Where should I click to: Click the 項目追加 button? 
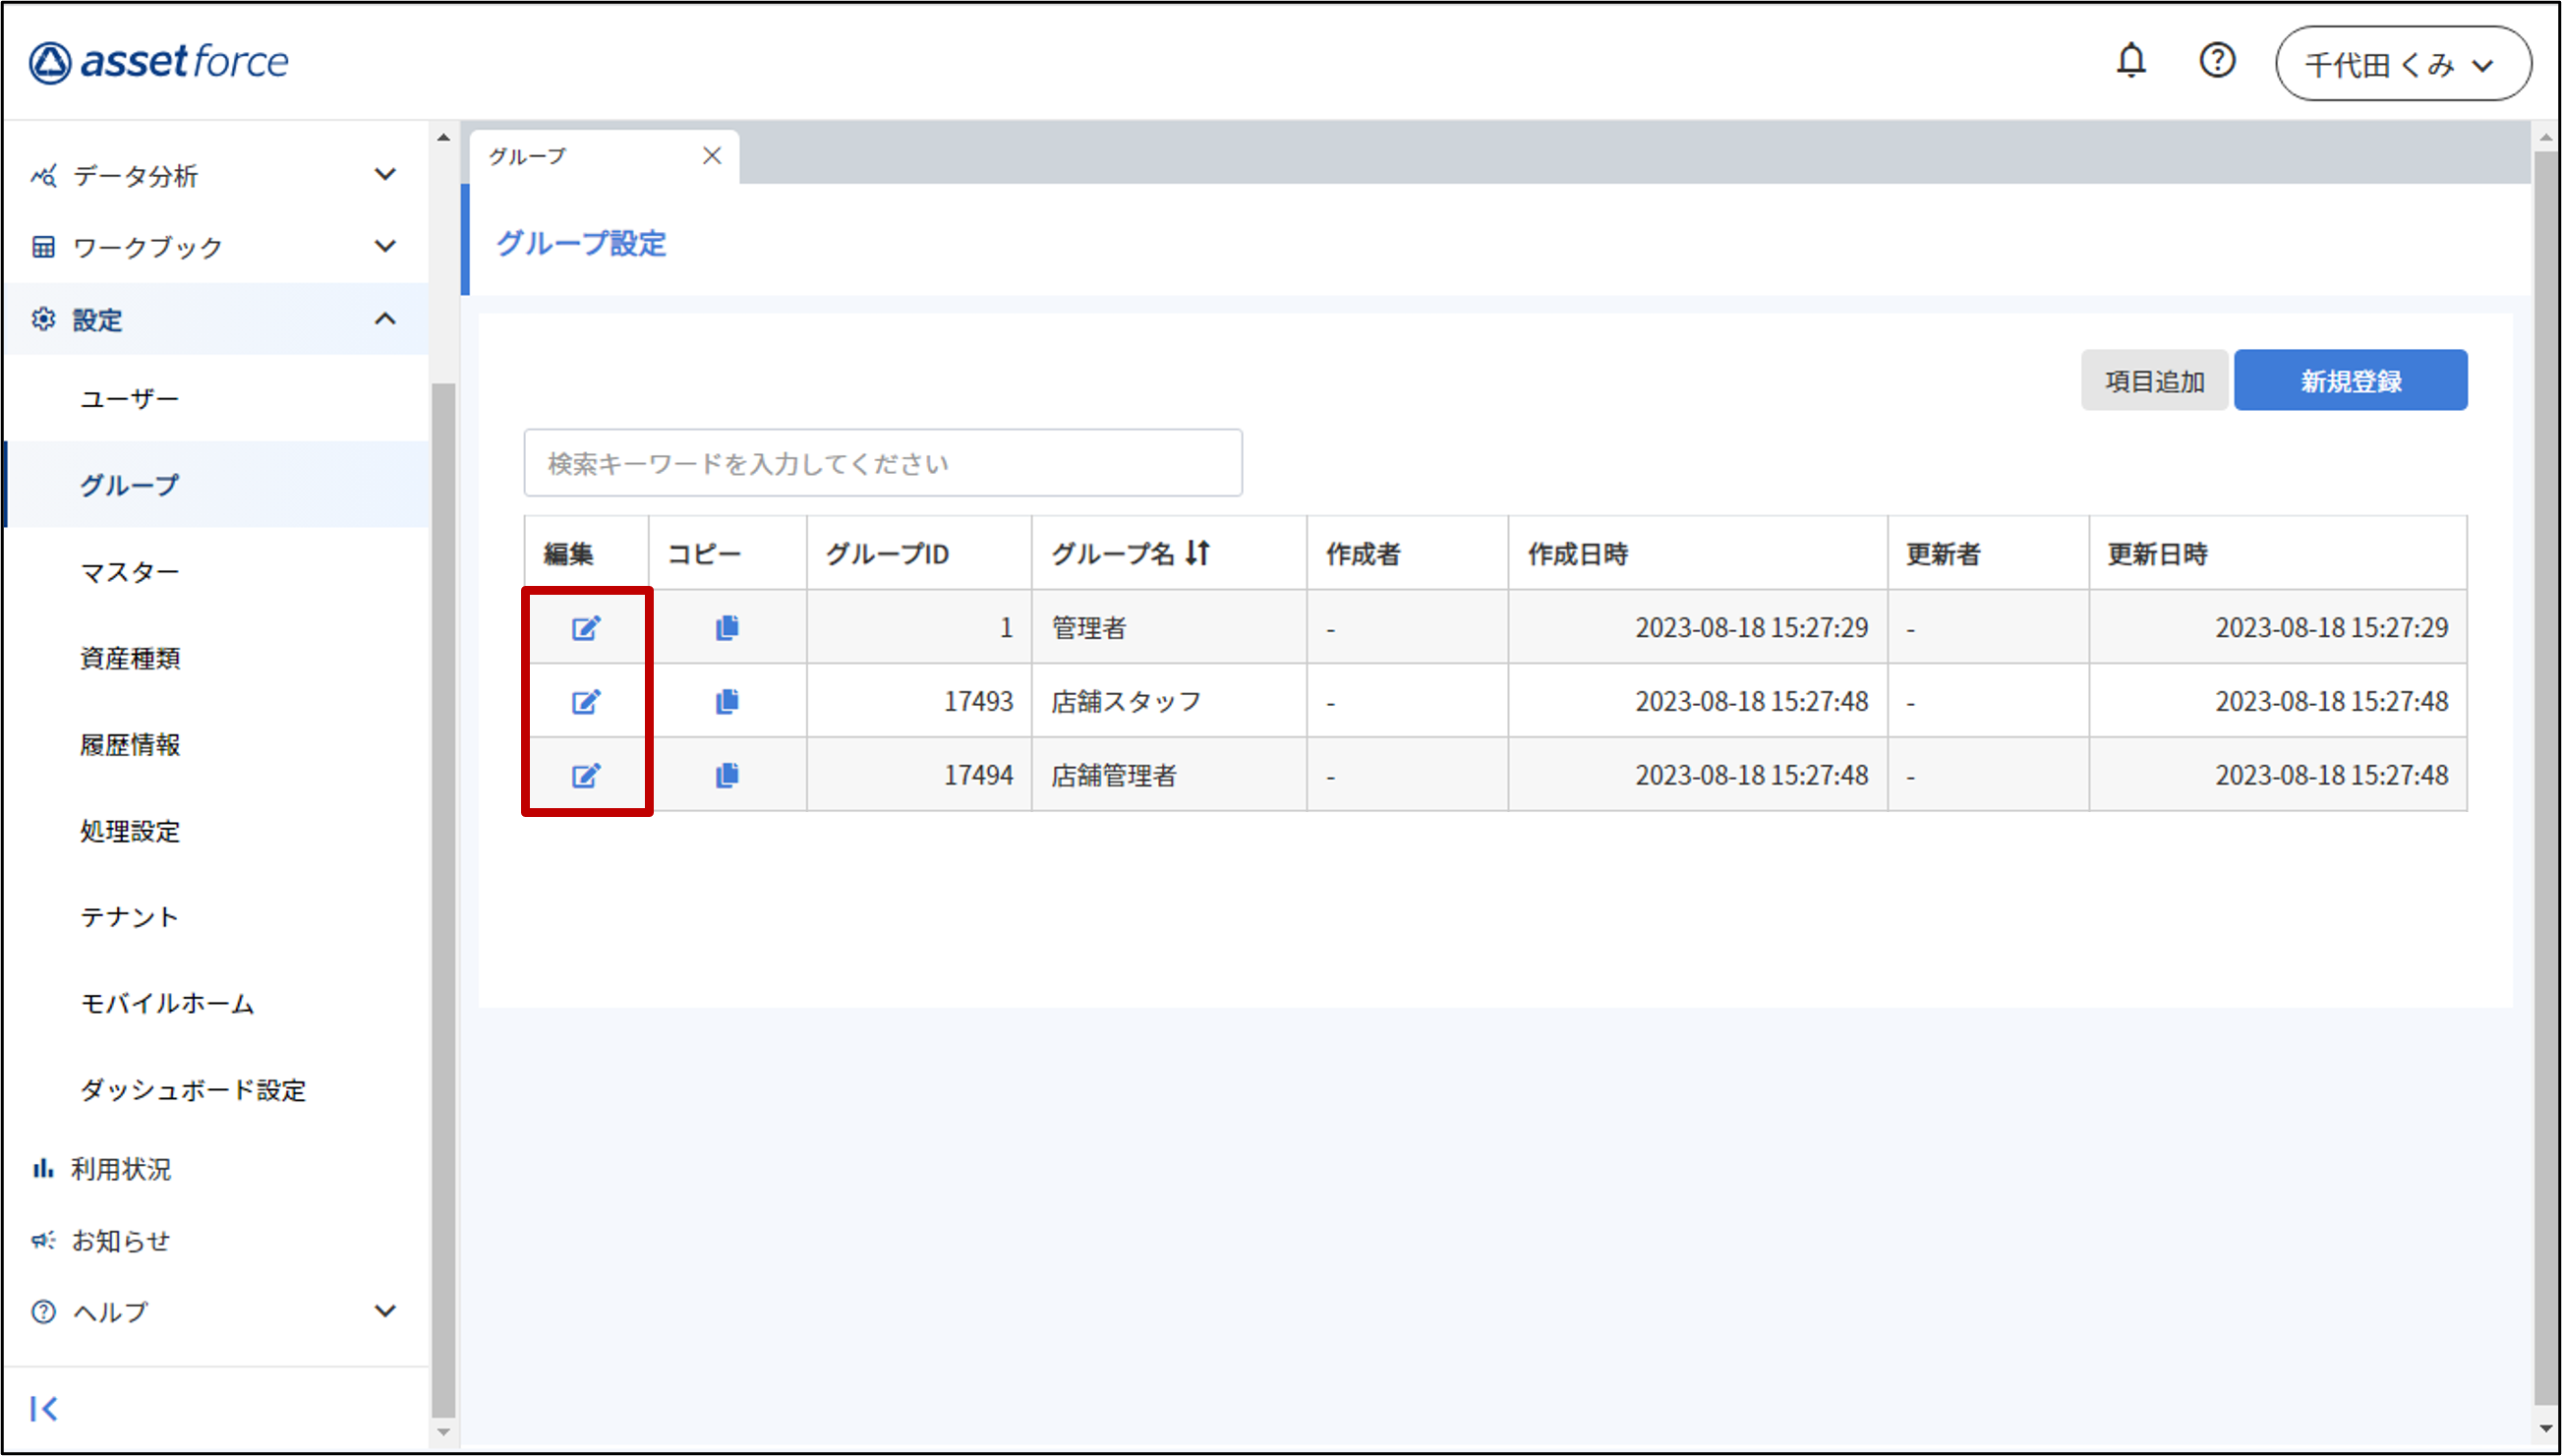tap(2154, 381)
